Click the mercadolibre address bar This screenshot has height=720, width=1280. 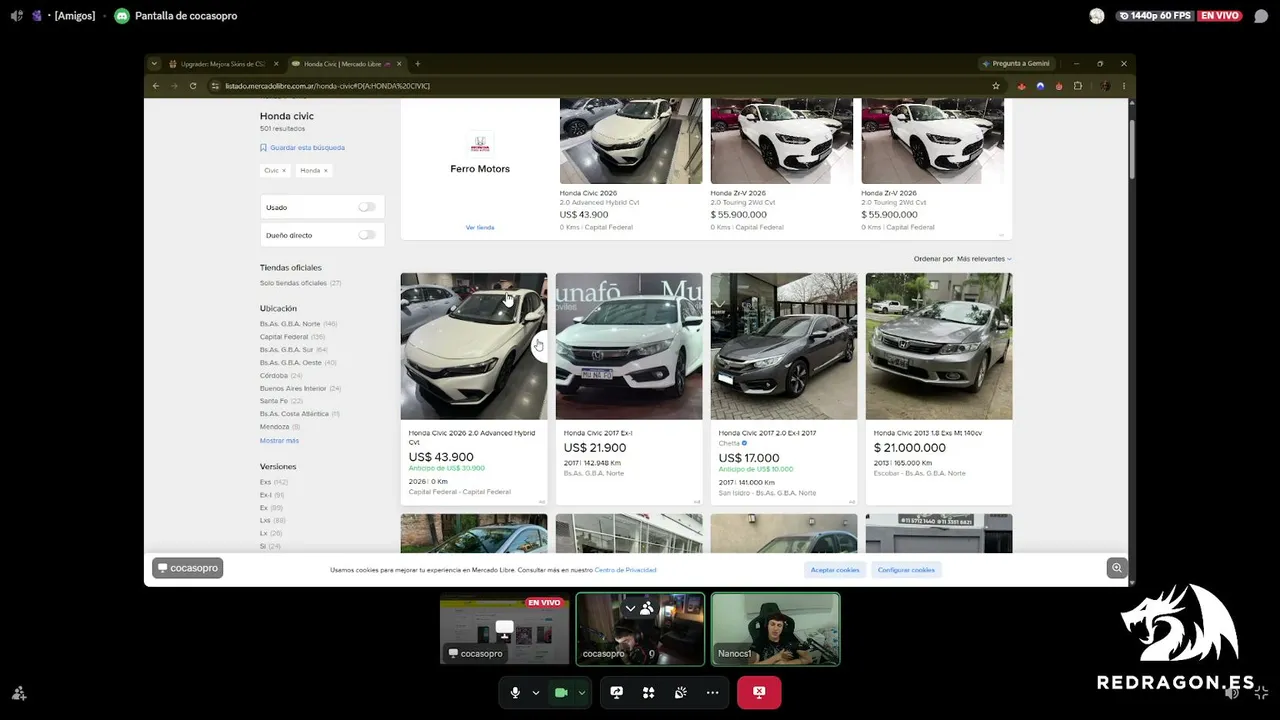point(600,86)
